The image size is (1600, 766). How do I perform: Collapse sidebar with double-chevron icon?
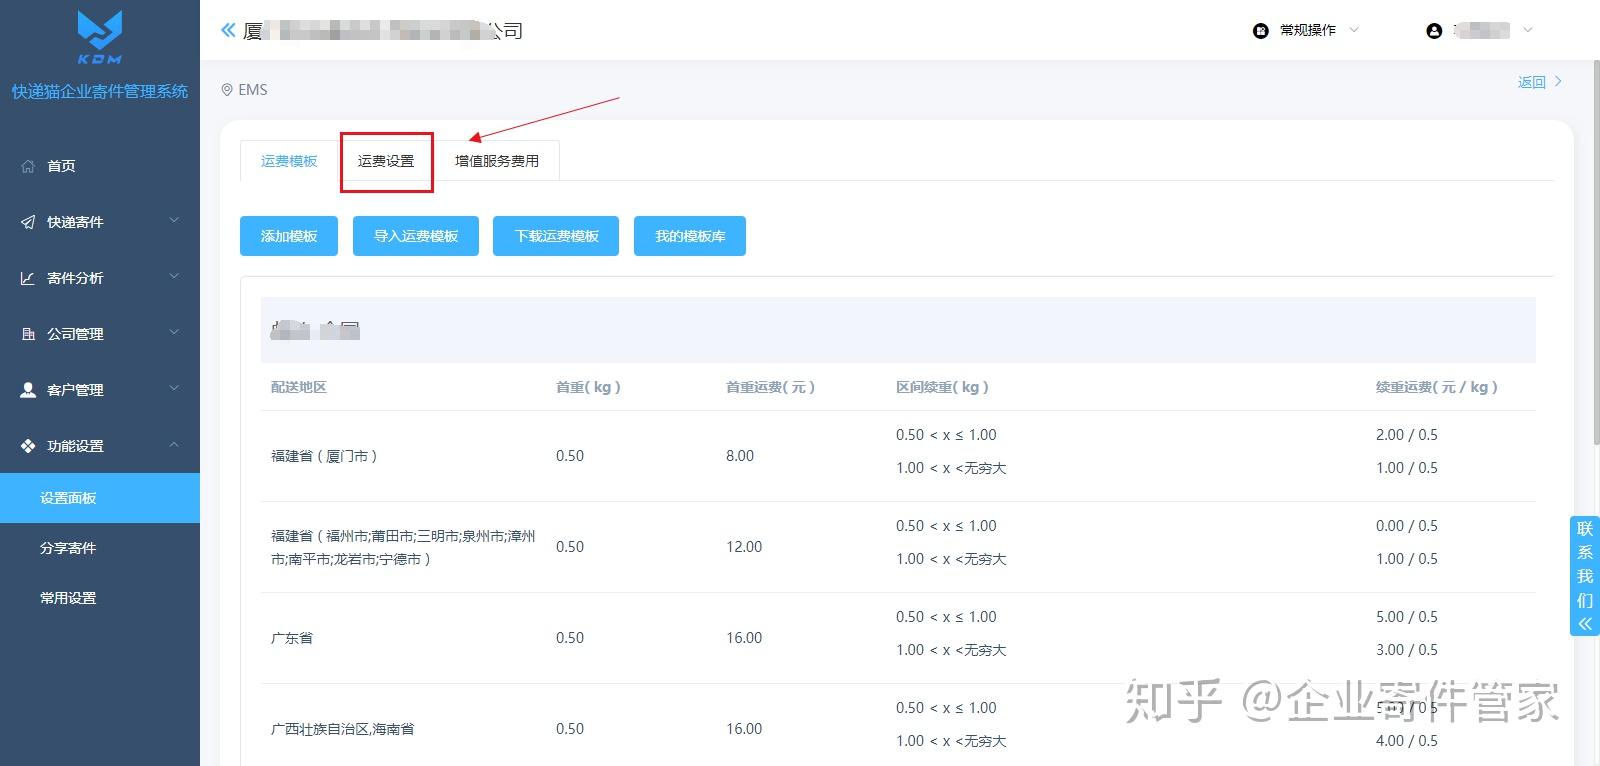click(x=228, y=30)
